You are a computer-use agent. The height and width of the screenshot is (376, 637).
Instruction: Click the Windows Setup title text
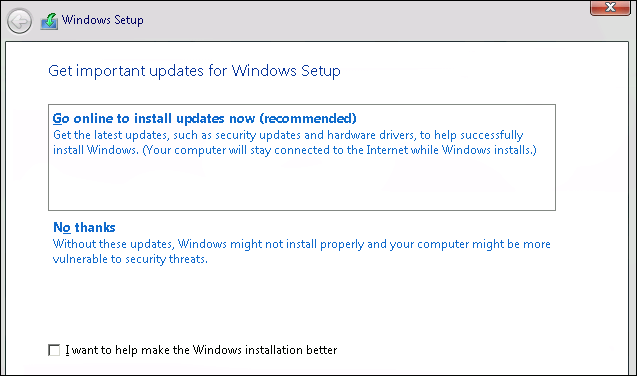(102, 20)
